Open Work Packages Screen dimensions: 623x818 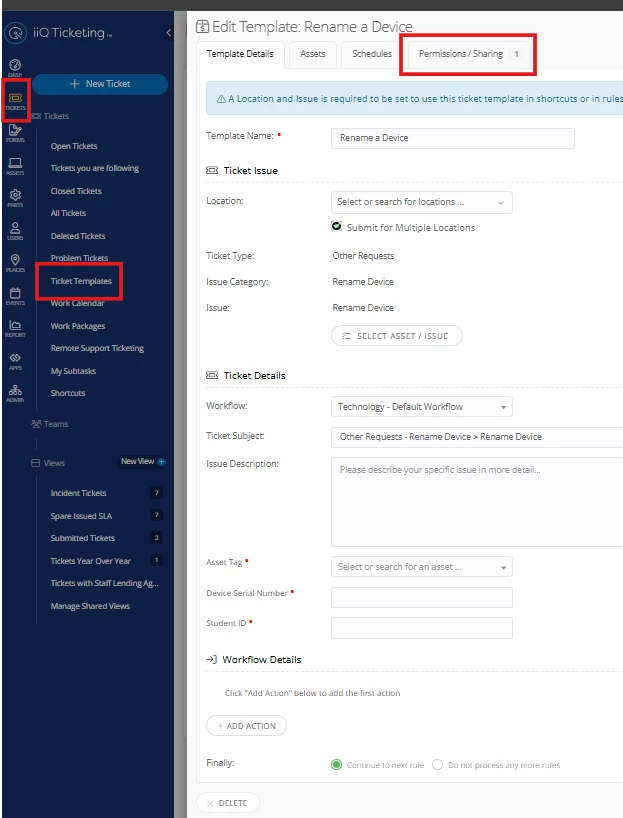click(x=78, y=326)
